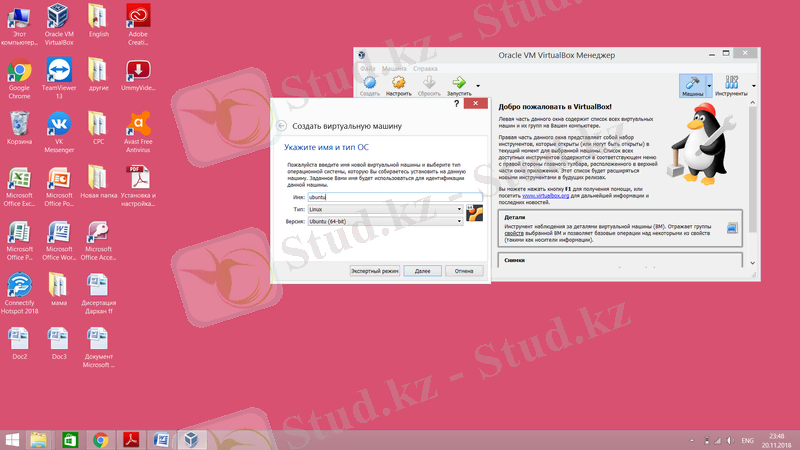Viewport: 800px width, 450px height.
Task: Open Настроить settings in VirtualBox toolbar
Action: 398,86
